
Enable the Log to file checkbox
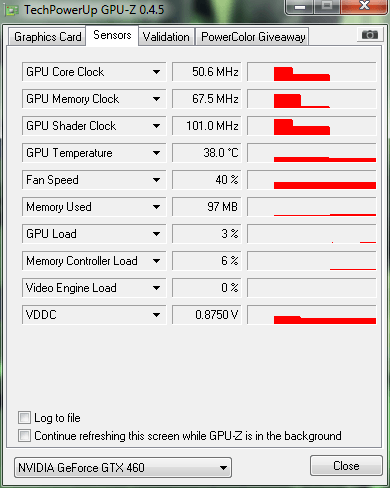24,417
